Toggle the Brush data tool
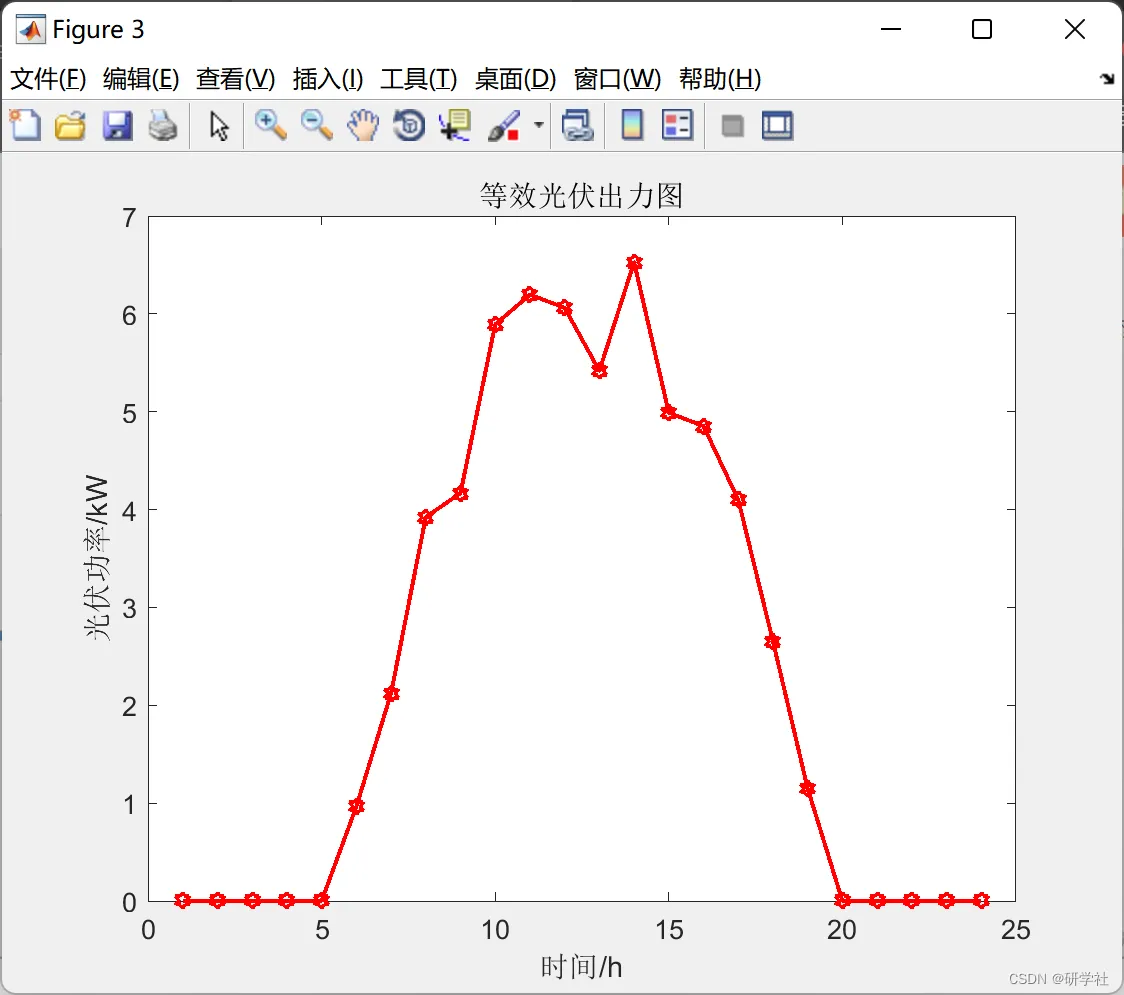 point(505,125)
